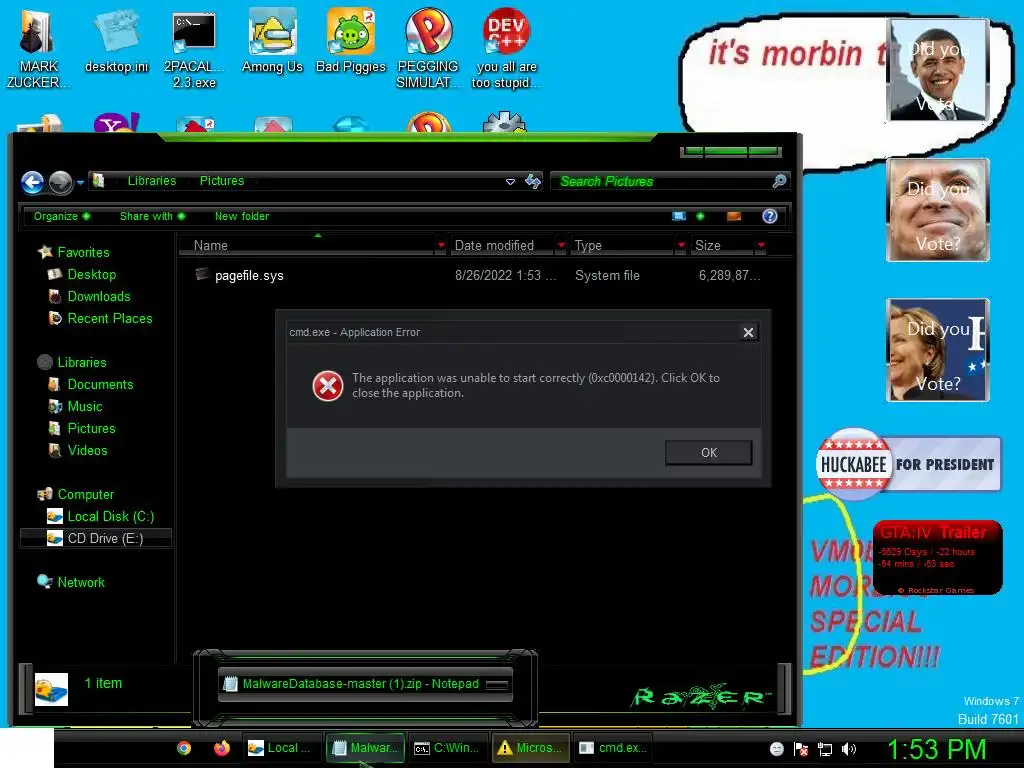Launch Firefox from the taskbar
This screenshot has width=1024, height=768.
tap(222, 748)
